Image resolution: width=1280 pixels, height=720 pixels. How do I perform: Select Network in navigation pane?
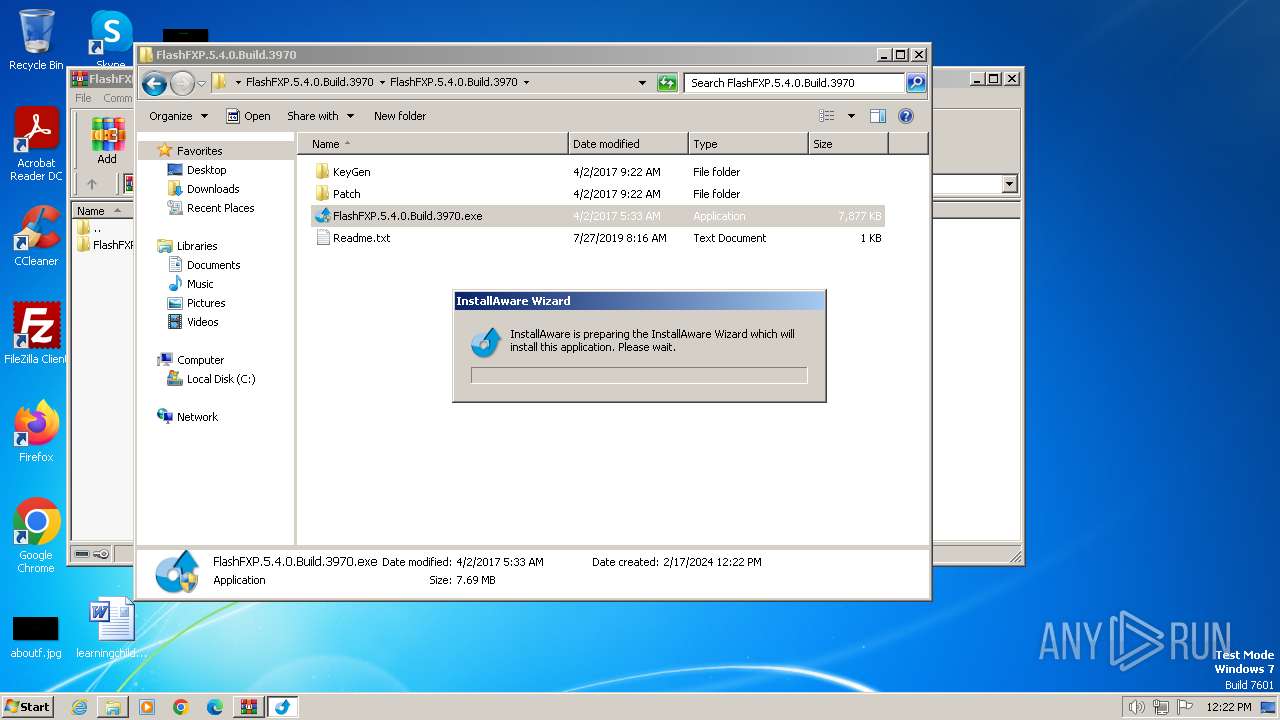pyautogui.click(x=197, y=417)
